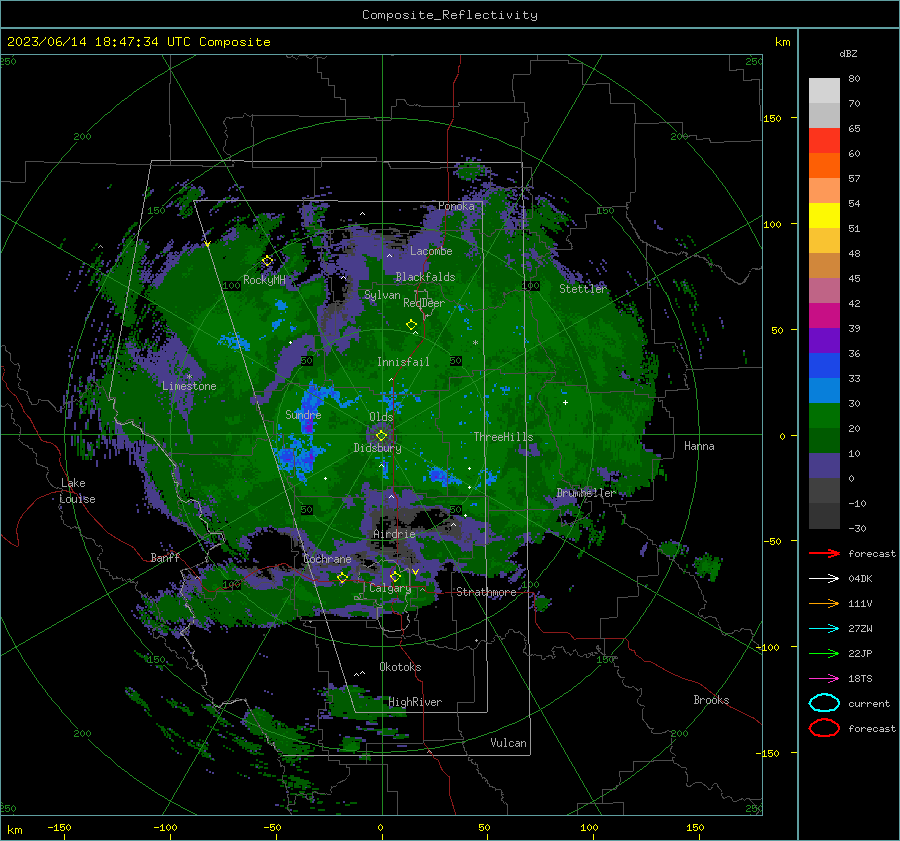Click the RedDeer label on map
900x841 pixels.
click(424, 303)
